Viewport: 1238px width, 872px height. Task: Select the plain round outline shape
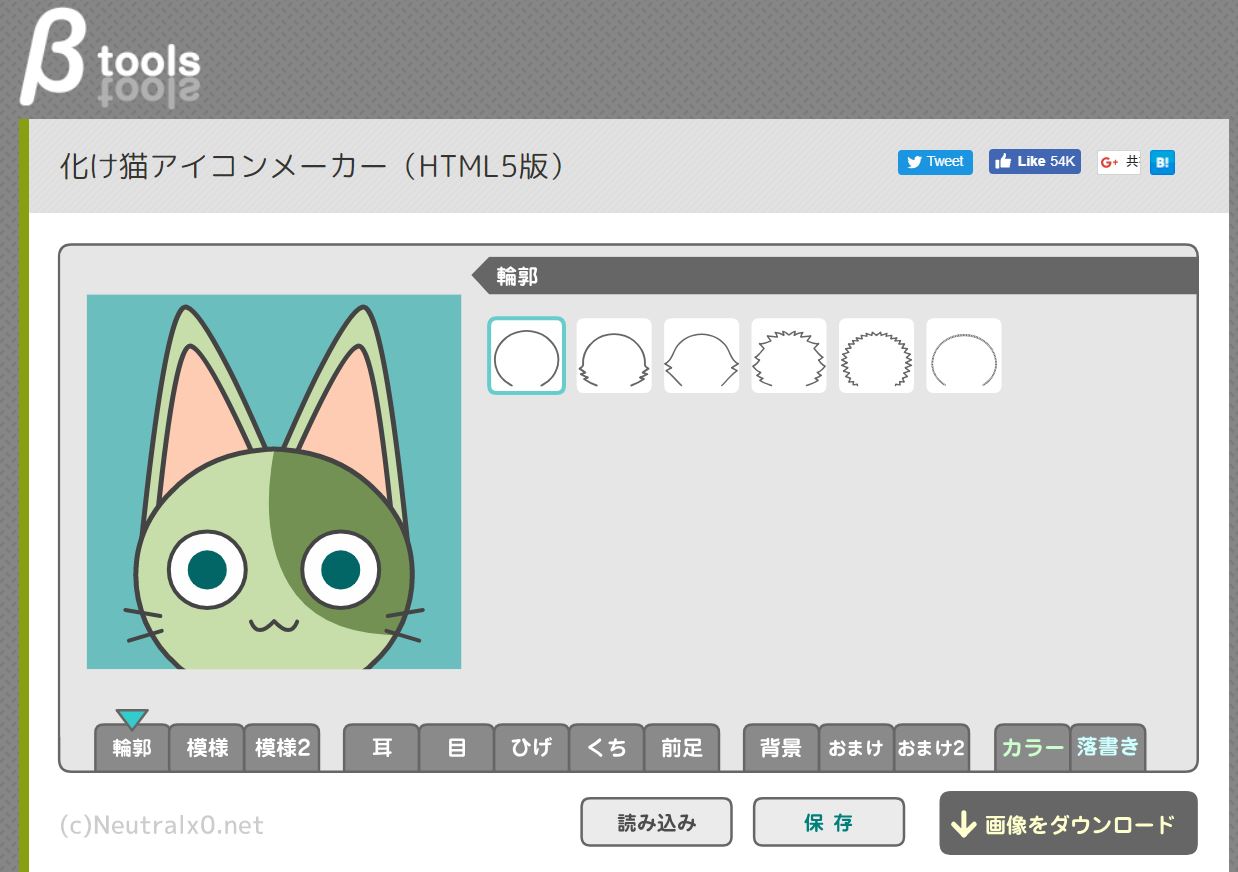coord(526,356)
